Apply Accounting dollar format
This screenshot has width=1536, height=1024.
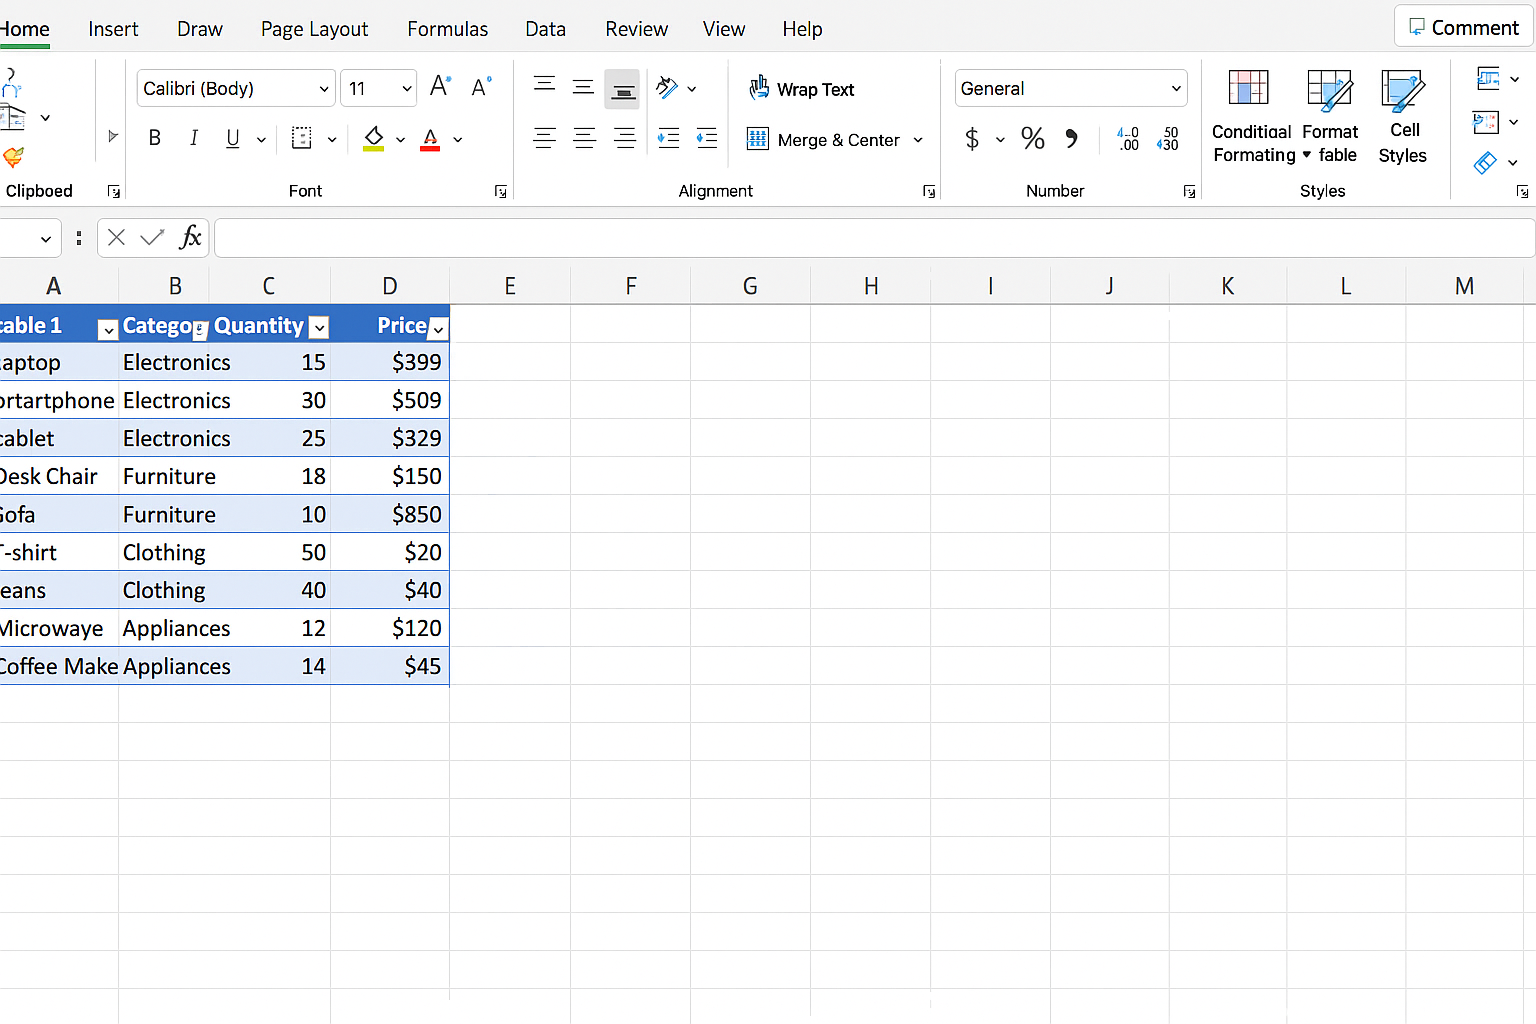972,138
